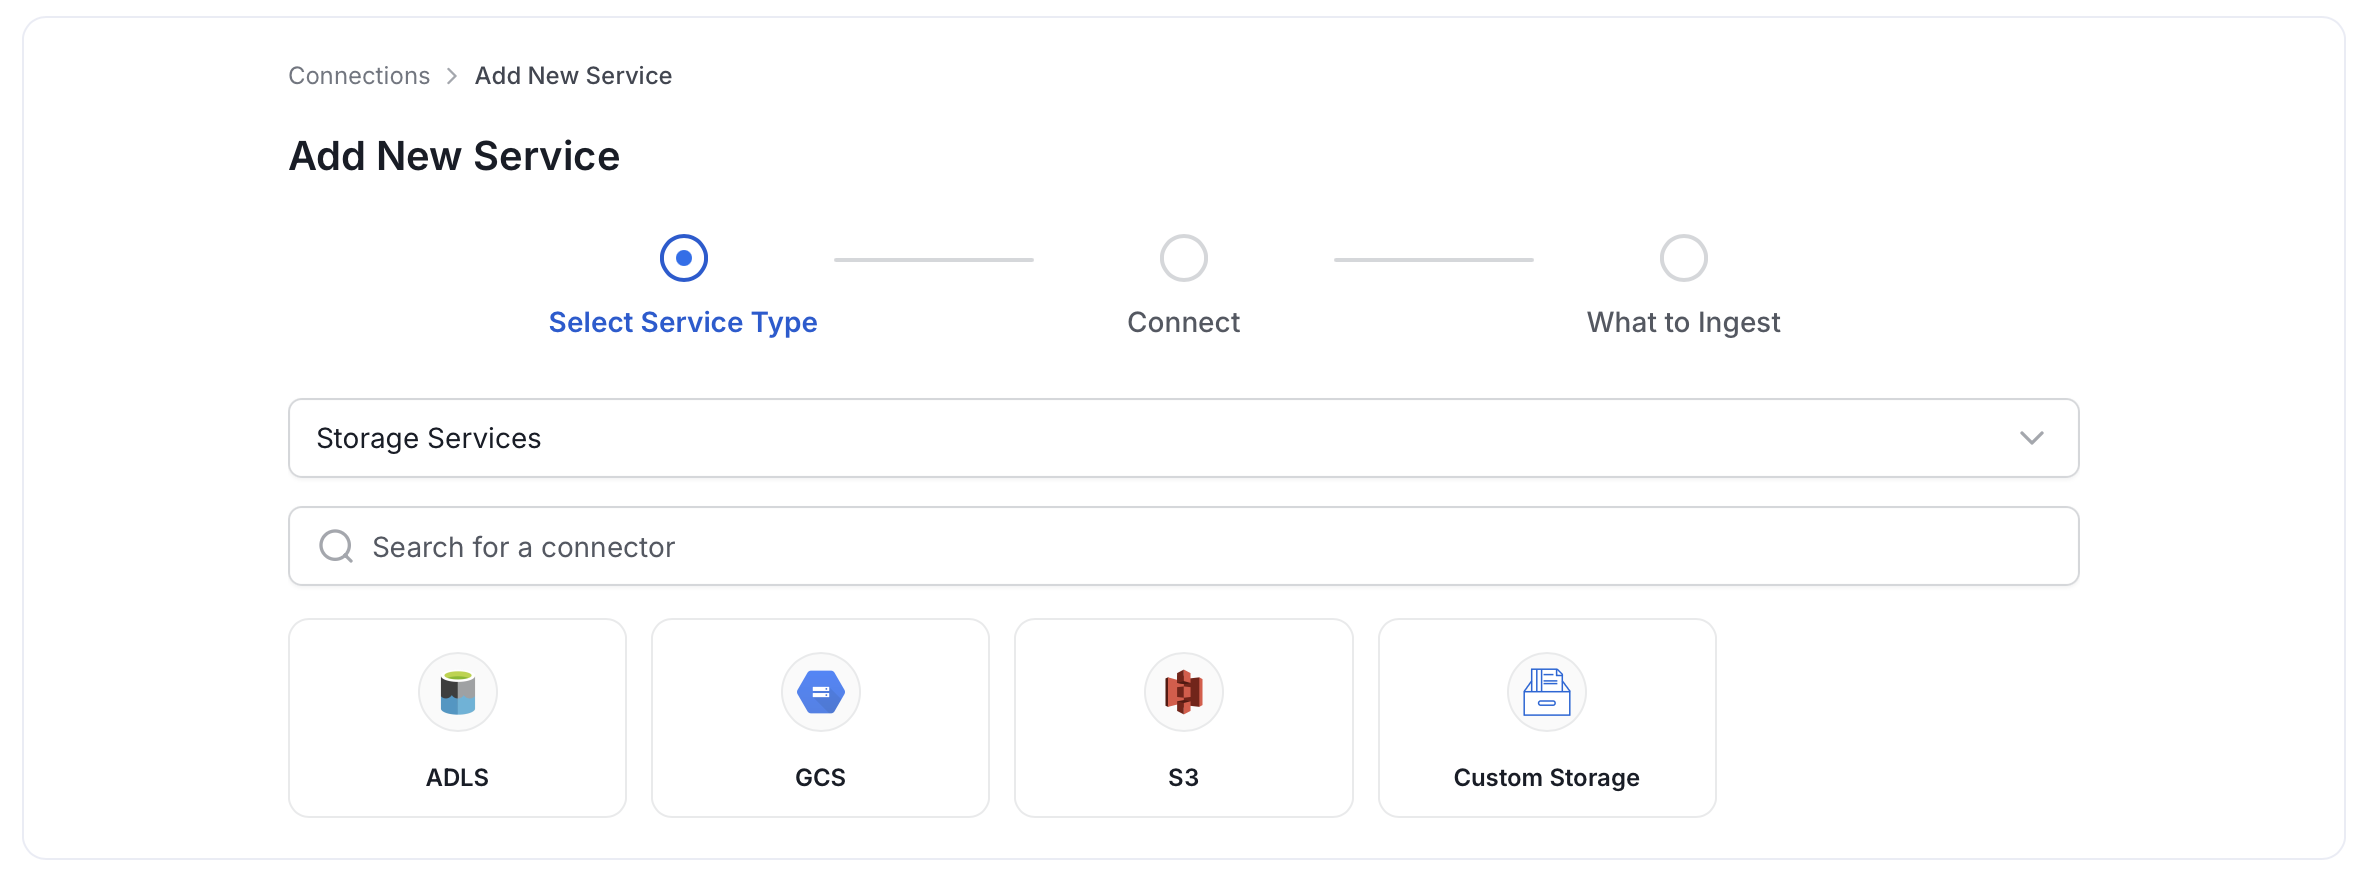This screenshot has width=2366, height=880.
Task: Click the GCS card label
Action: point(821,778)
